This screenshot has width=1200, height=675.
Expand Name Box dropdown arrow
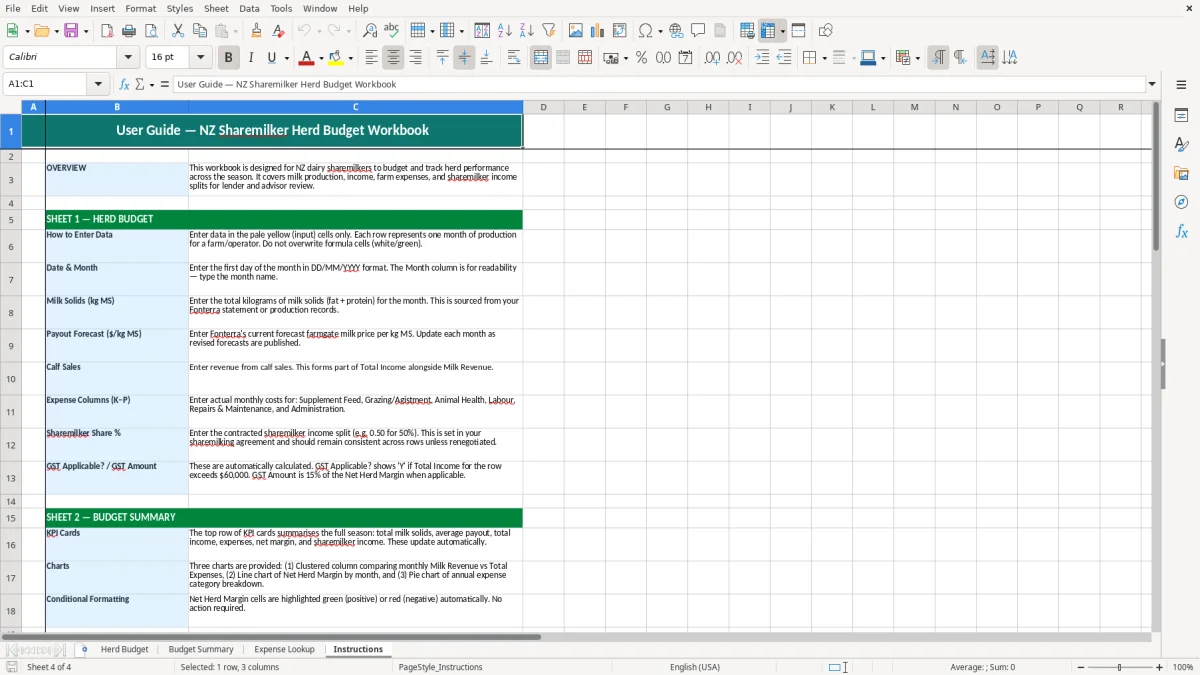pos(99,84)
